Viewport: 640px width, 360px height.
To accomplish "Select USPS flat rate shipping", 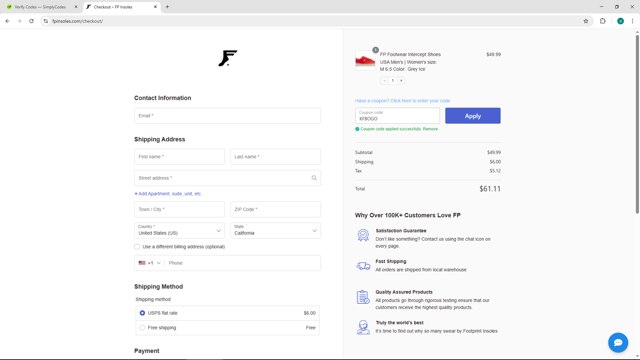I will click(142, 313).
